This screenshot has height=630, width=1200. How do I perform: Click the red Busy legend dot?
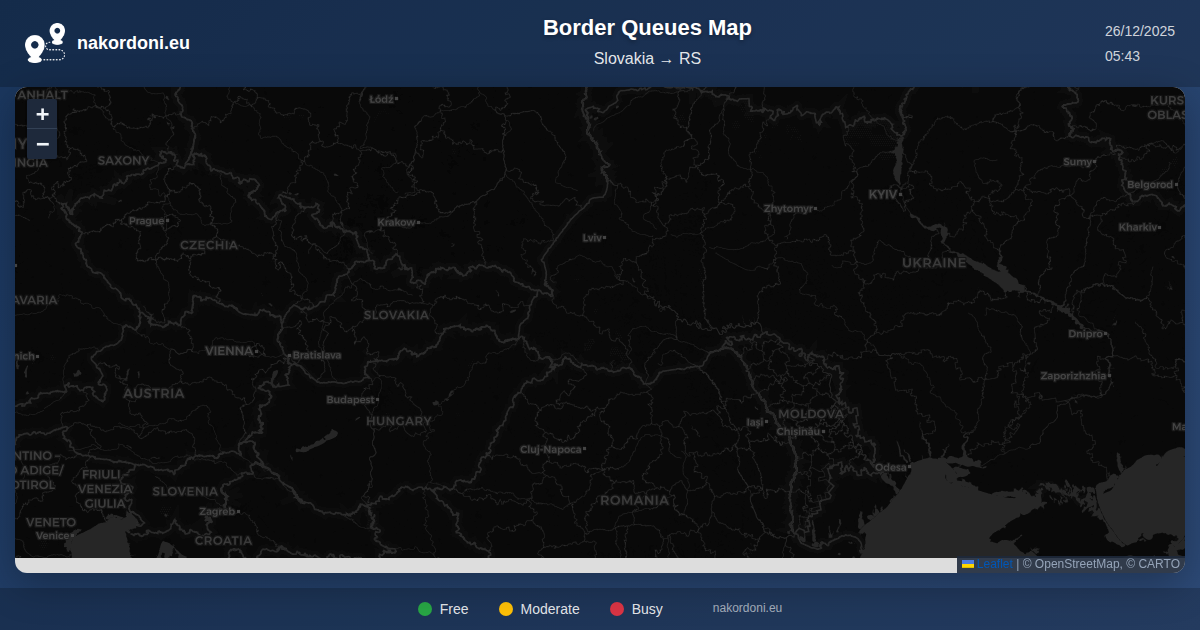click(617, 609)
